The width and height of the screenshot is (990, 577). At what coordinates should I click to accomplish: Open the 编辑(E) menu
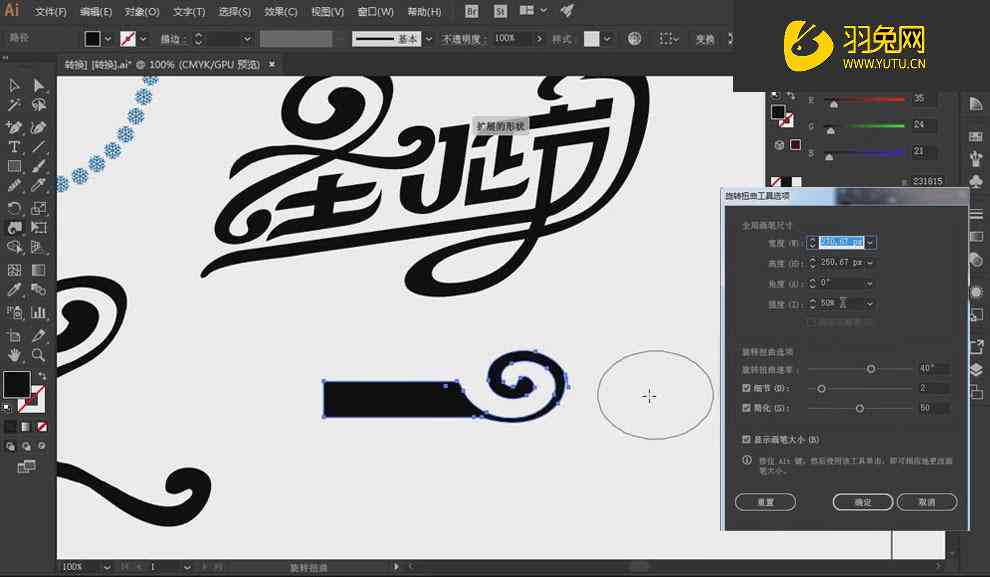(x=96, y=11)
